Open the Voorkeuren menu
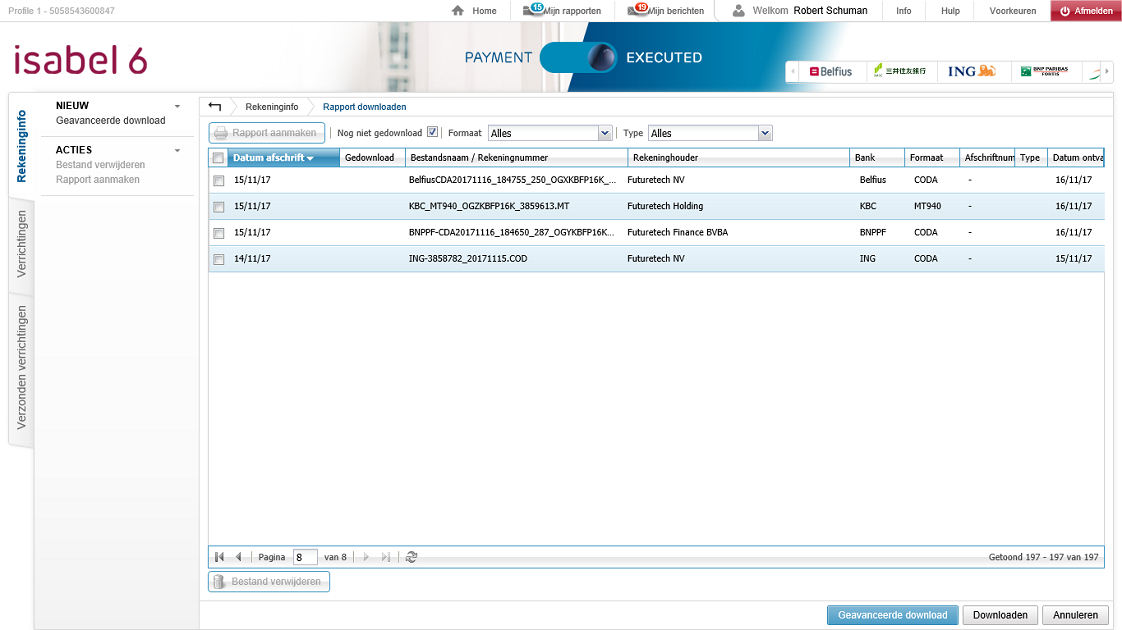Screen dimensions: 1122x630 click(1012, 11)
